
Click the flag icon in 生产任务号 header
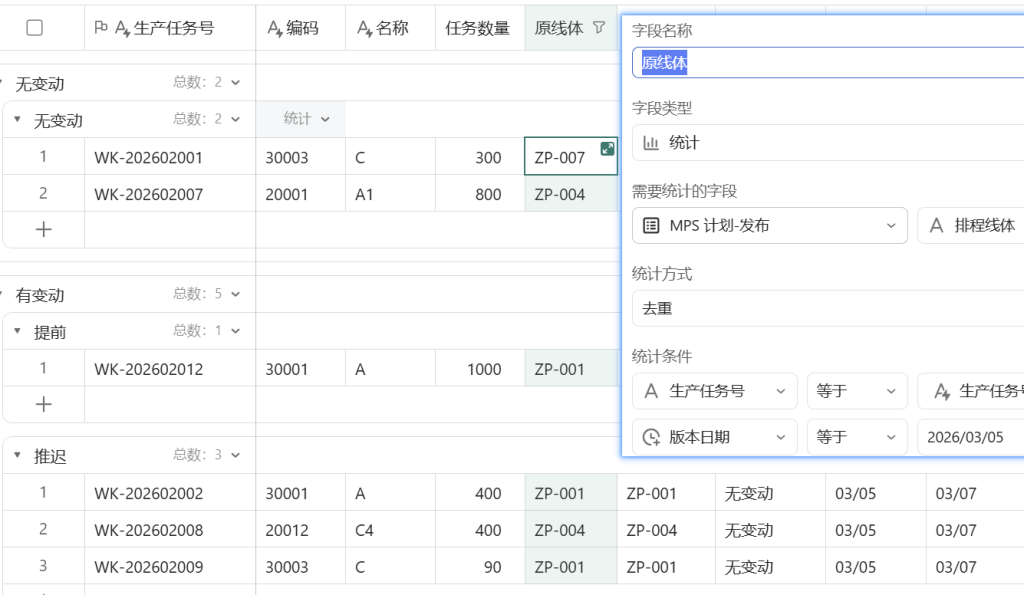click(101, 27)
